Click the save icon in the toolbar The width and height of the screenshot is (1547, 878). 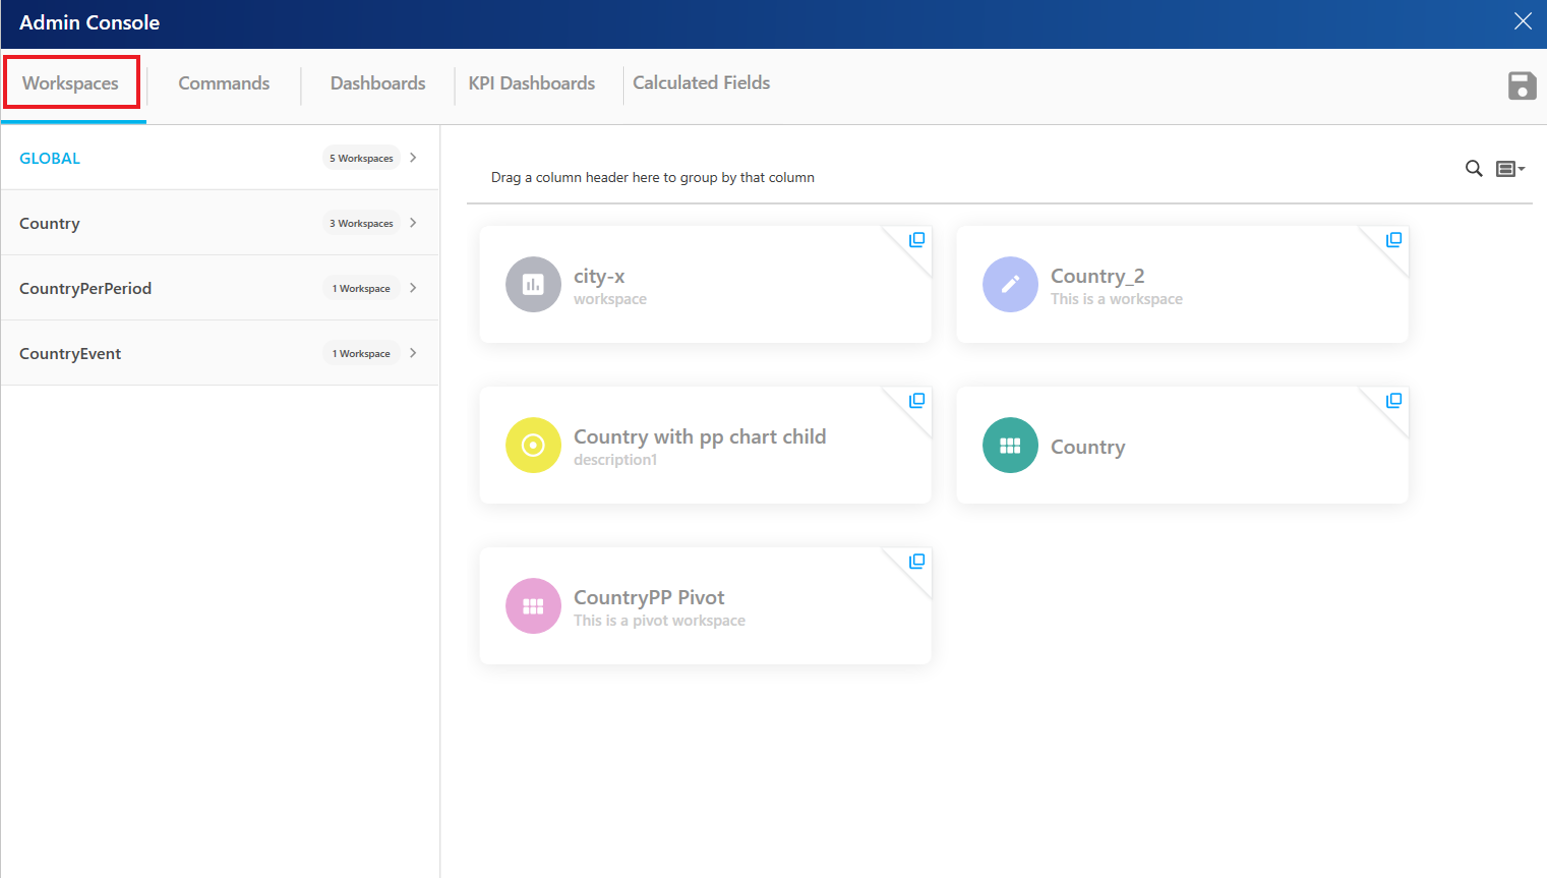pyautogui.click(x=1523, y=86)
